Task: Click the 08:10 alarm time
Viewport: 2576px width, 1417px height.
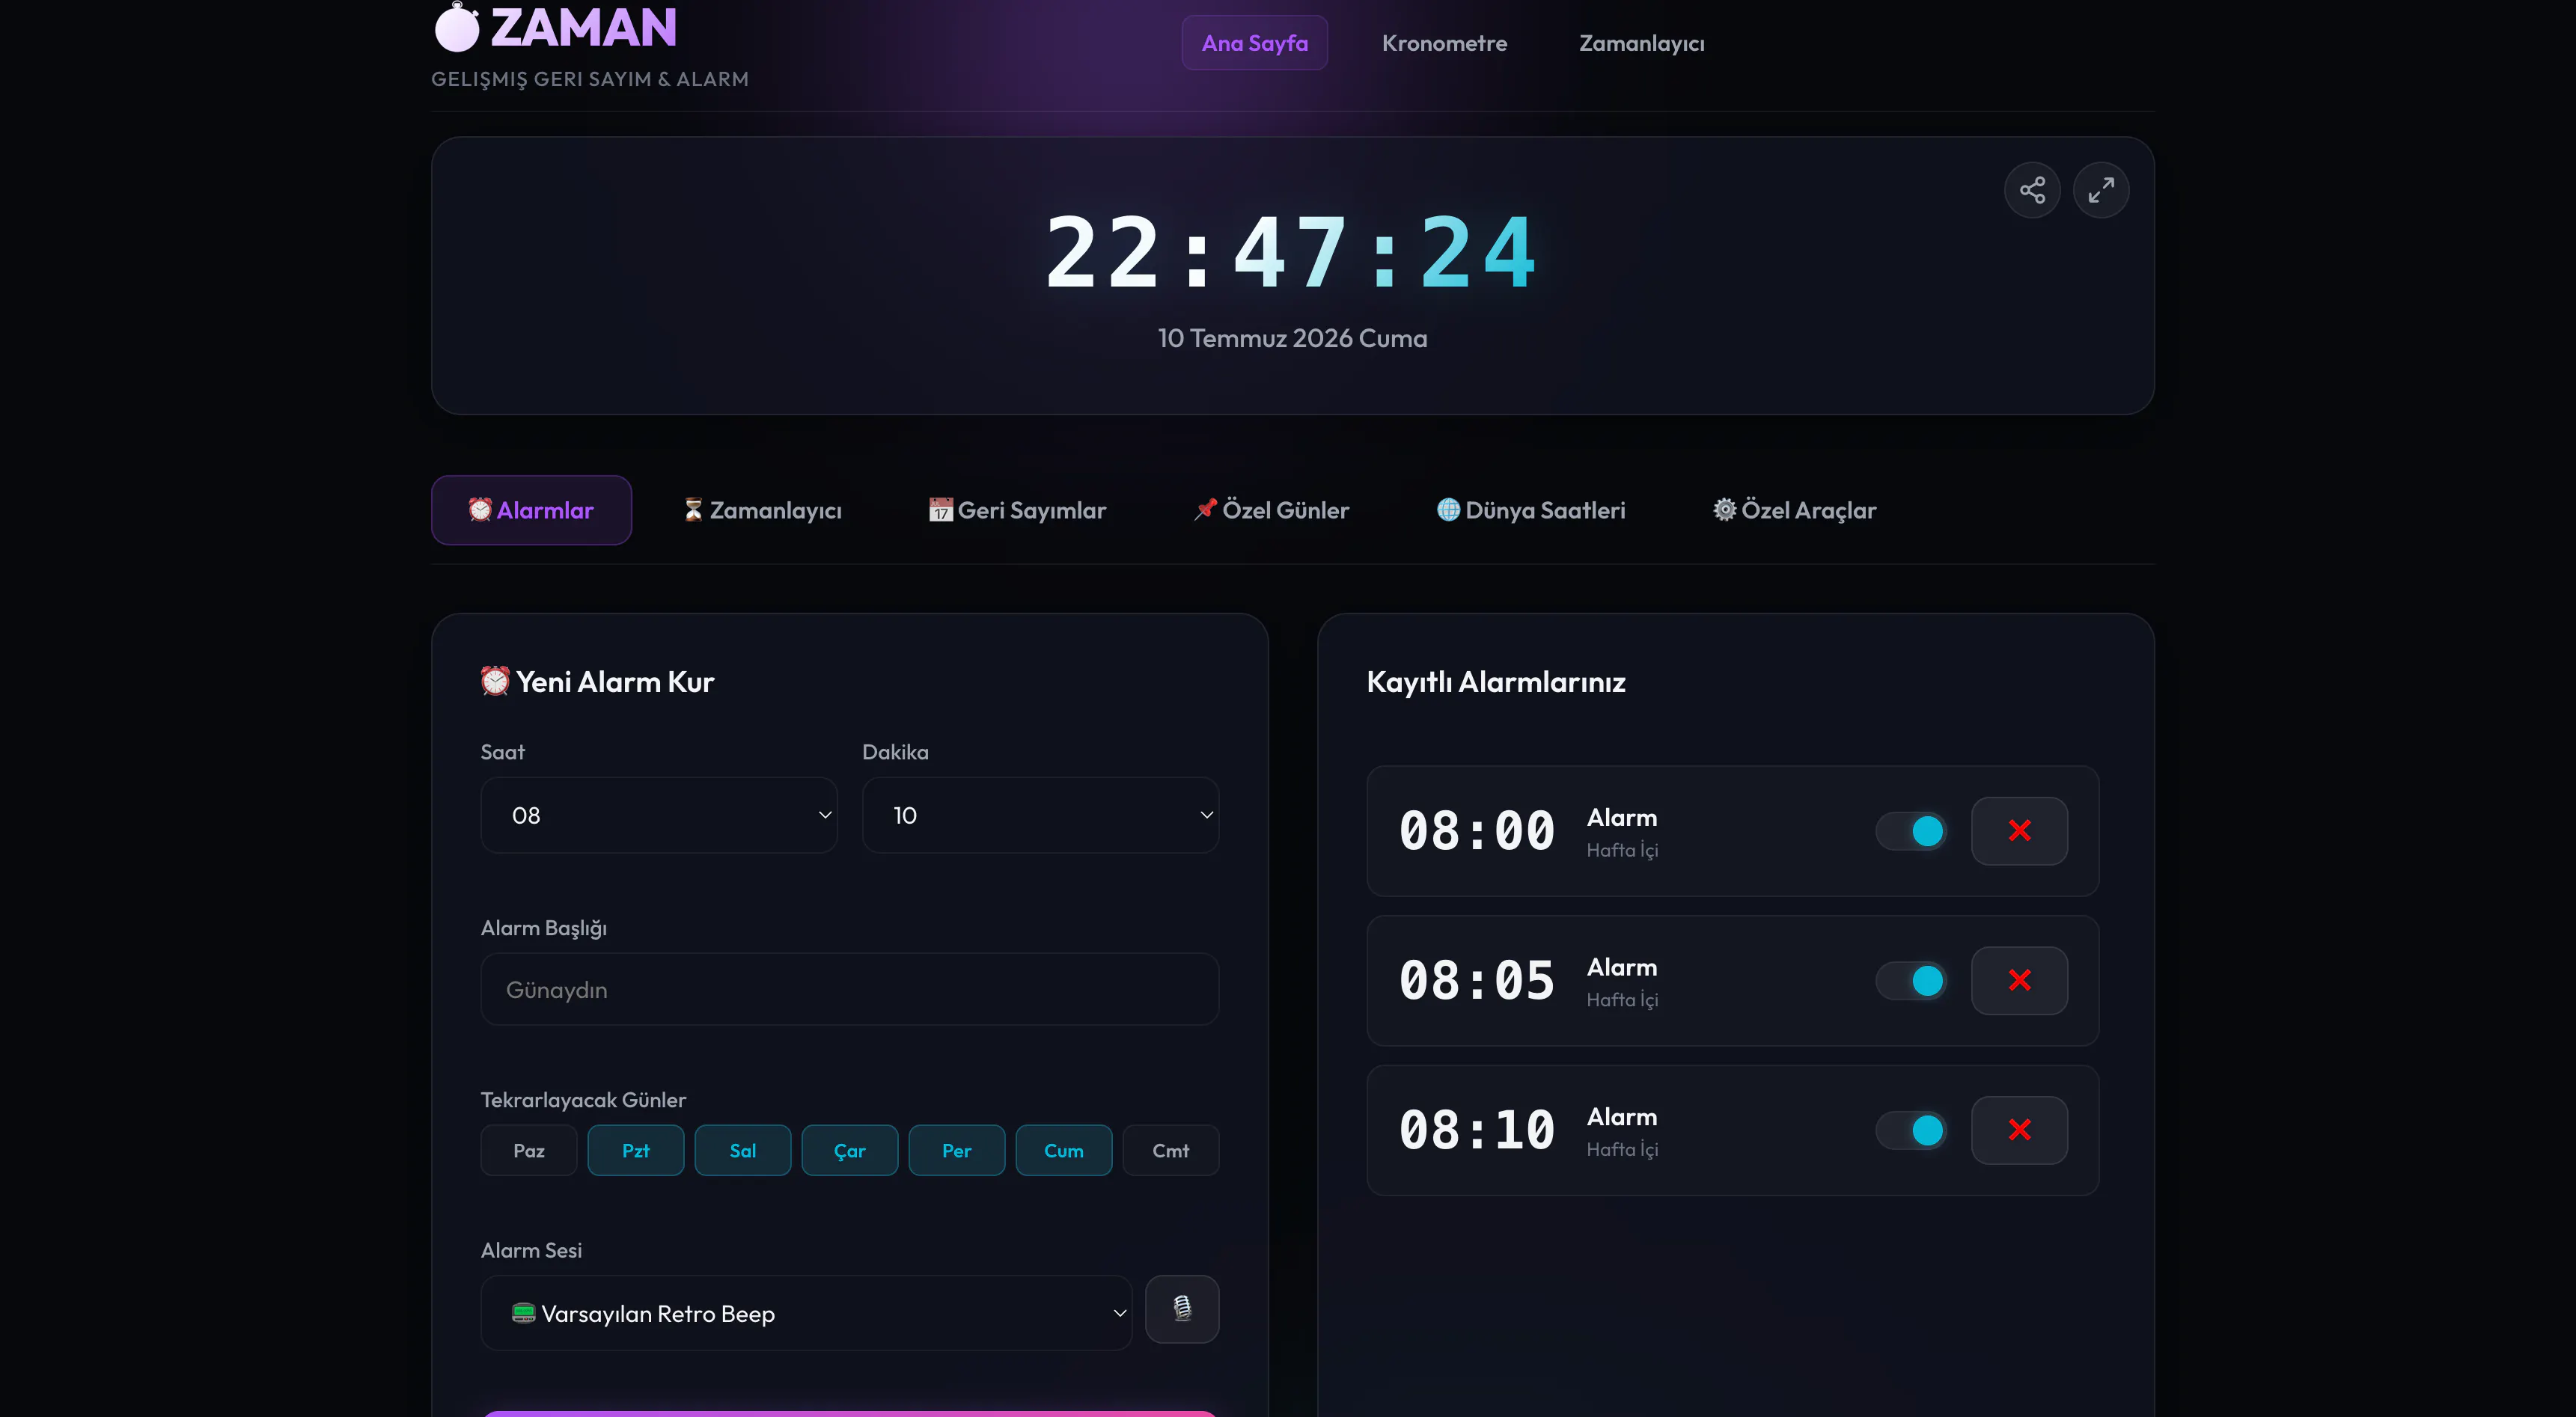Action: (1477, 1130)
